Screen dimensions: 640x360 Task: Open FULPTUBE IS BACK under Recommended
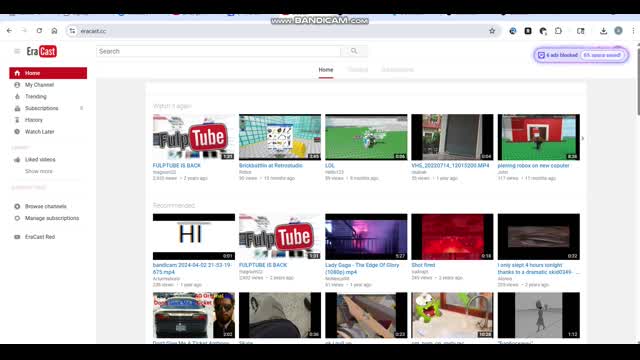[x=263, y=265]
